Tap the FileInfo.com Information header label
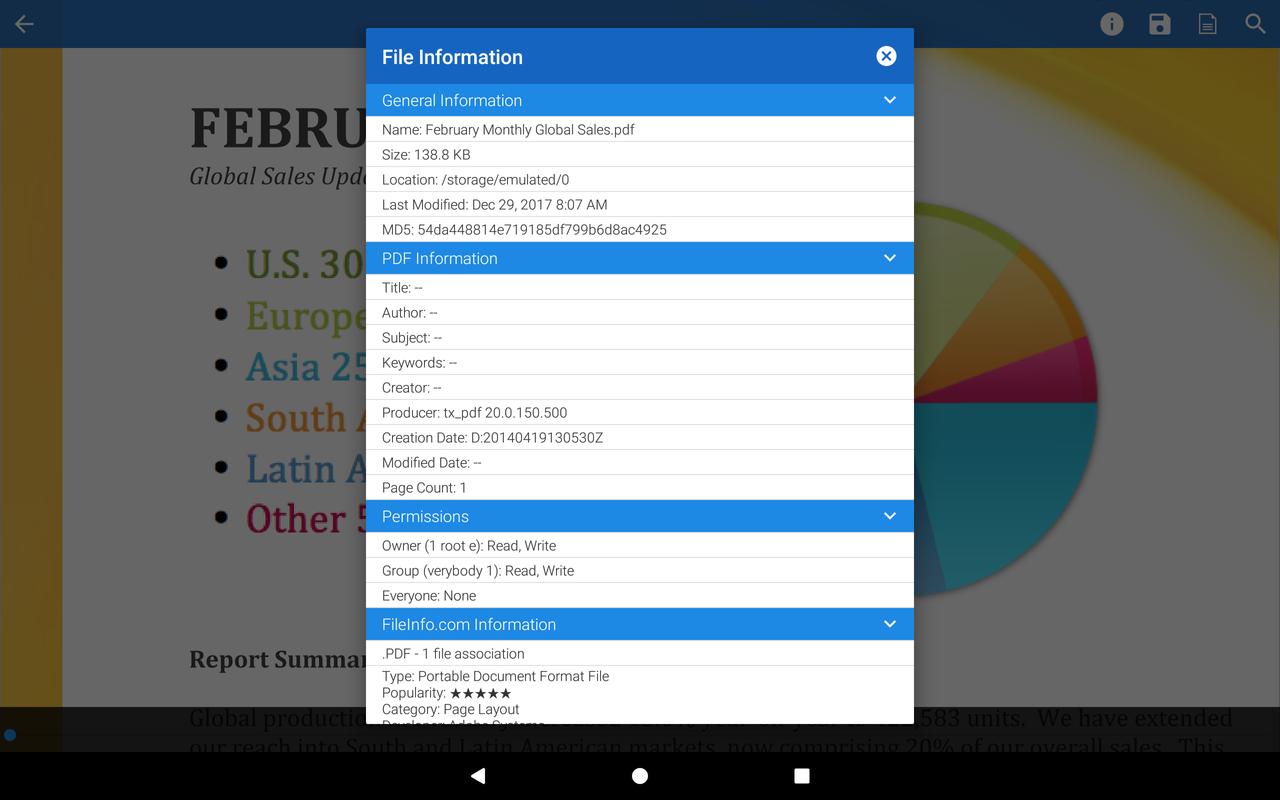1280x800 pixels. point(469,624)
